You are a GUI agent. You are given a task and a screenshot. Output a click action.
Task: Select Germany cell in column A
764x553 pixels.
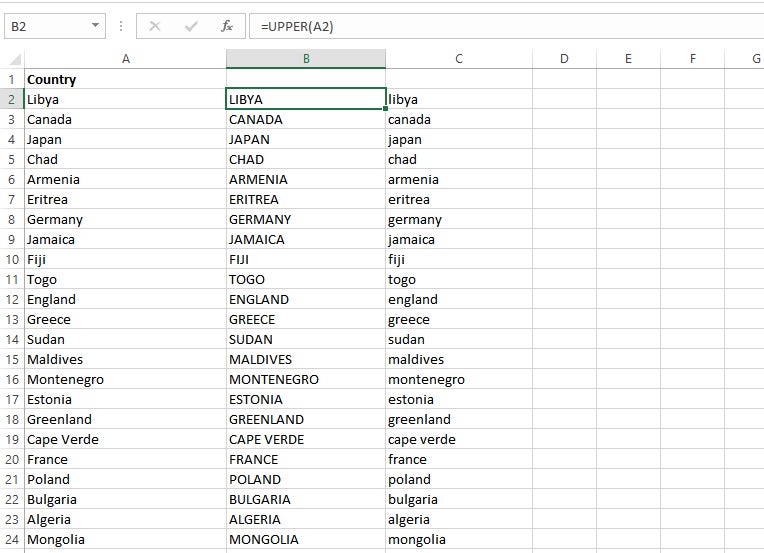point(125,219)
